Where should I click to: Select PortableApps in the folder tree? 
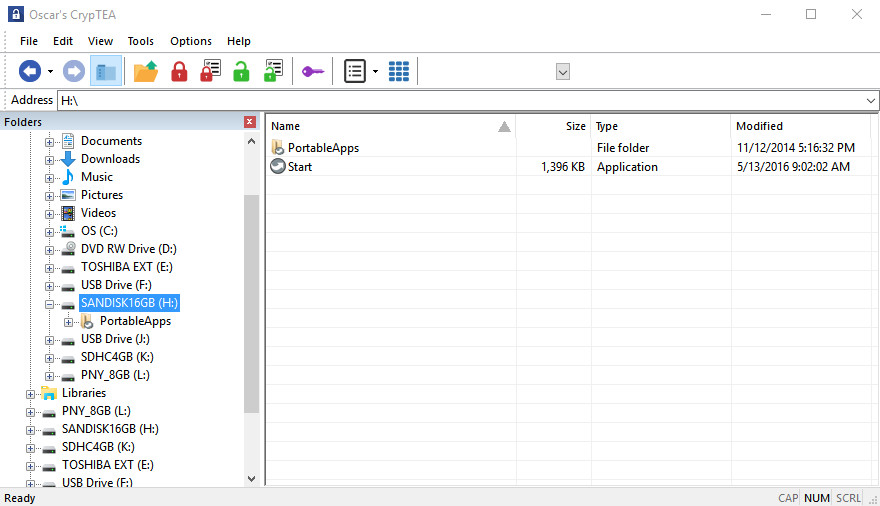135,321
